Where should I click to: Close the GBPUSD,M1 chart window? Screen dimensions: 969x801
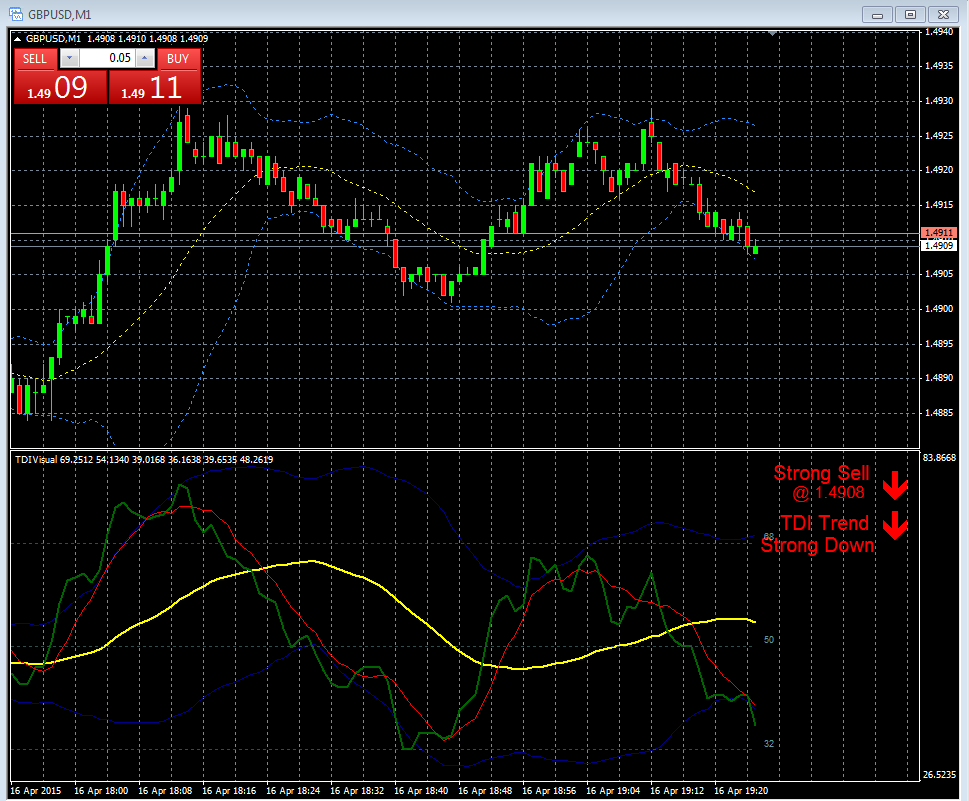coord(943,15)
